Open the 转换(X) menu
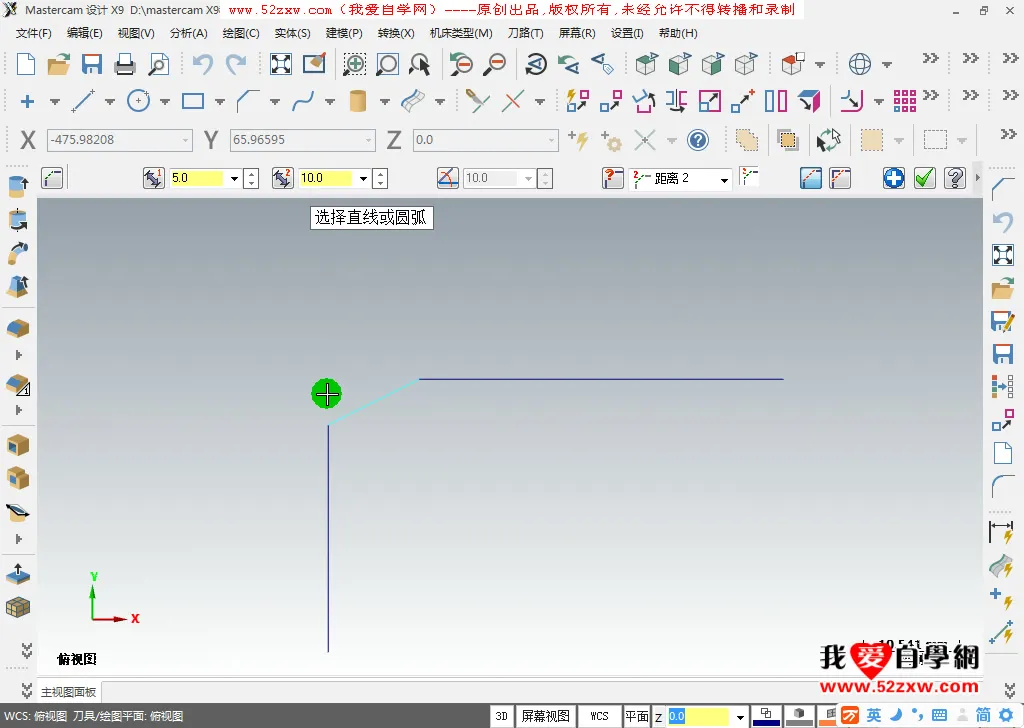1024x728 pixels. 396,33
